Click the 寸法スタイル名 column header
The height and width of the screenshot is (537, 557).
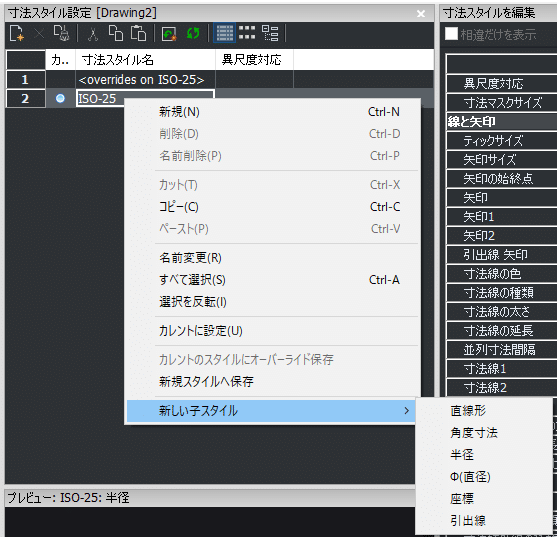click(x=145, y=60)
